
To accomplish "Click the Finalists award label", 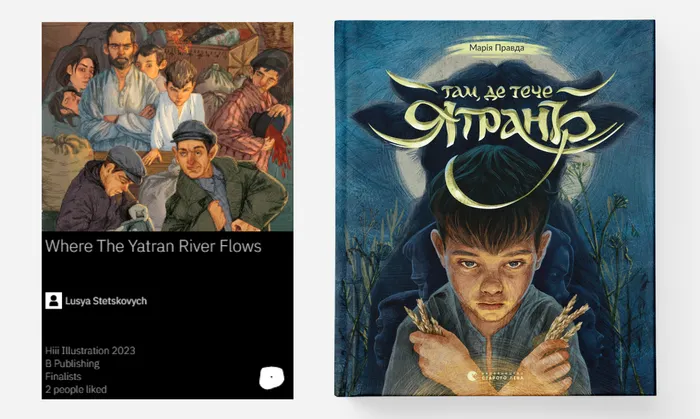I will pyautogui.click(x=63, y=377).
